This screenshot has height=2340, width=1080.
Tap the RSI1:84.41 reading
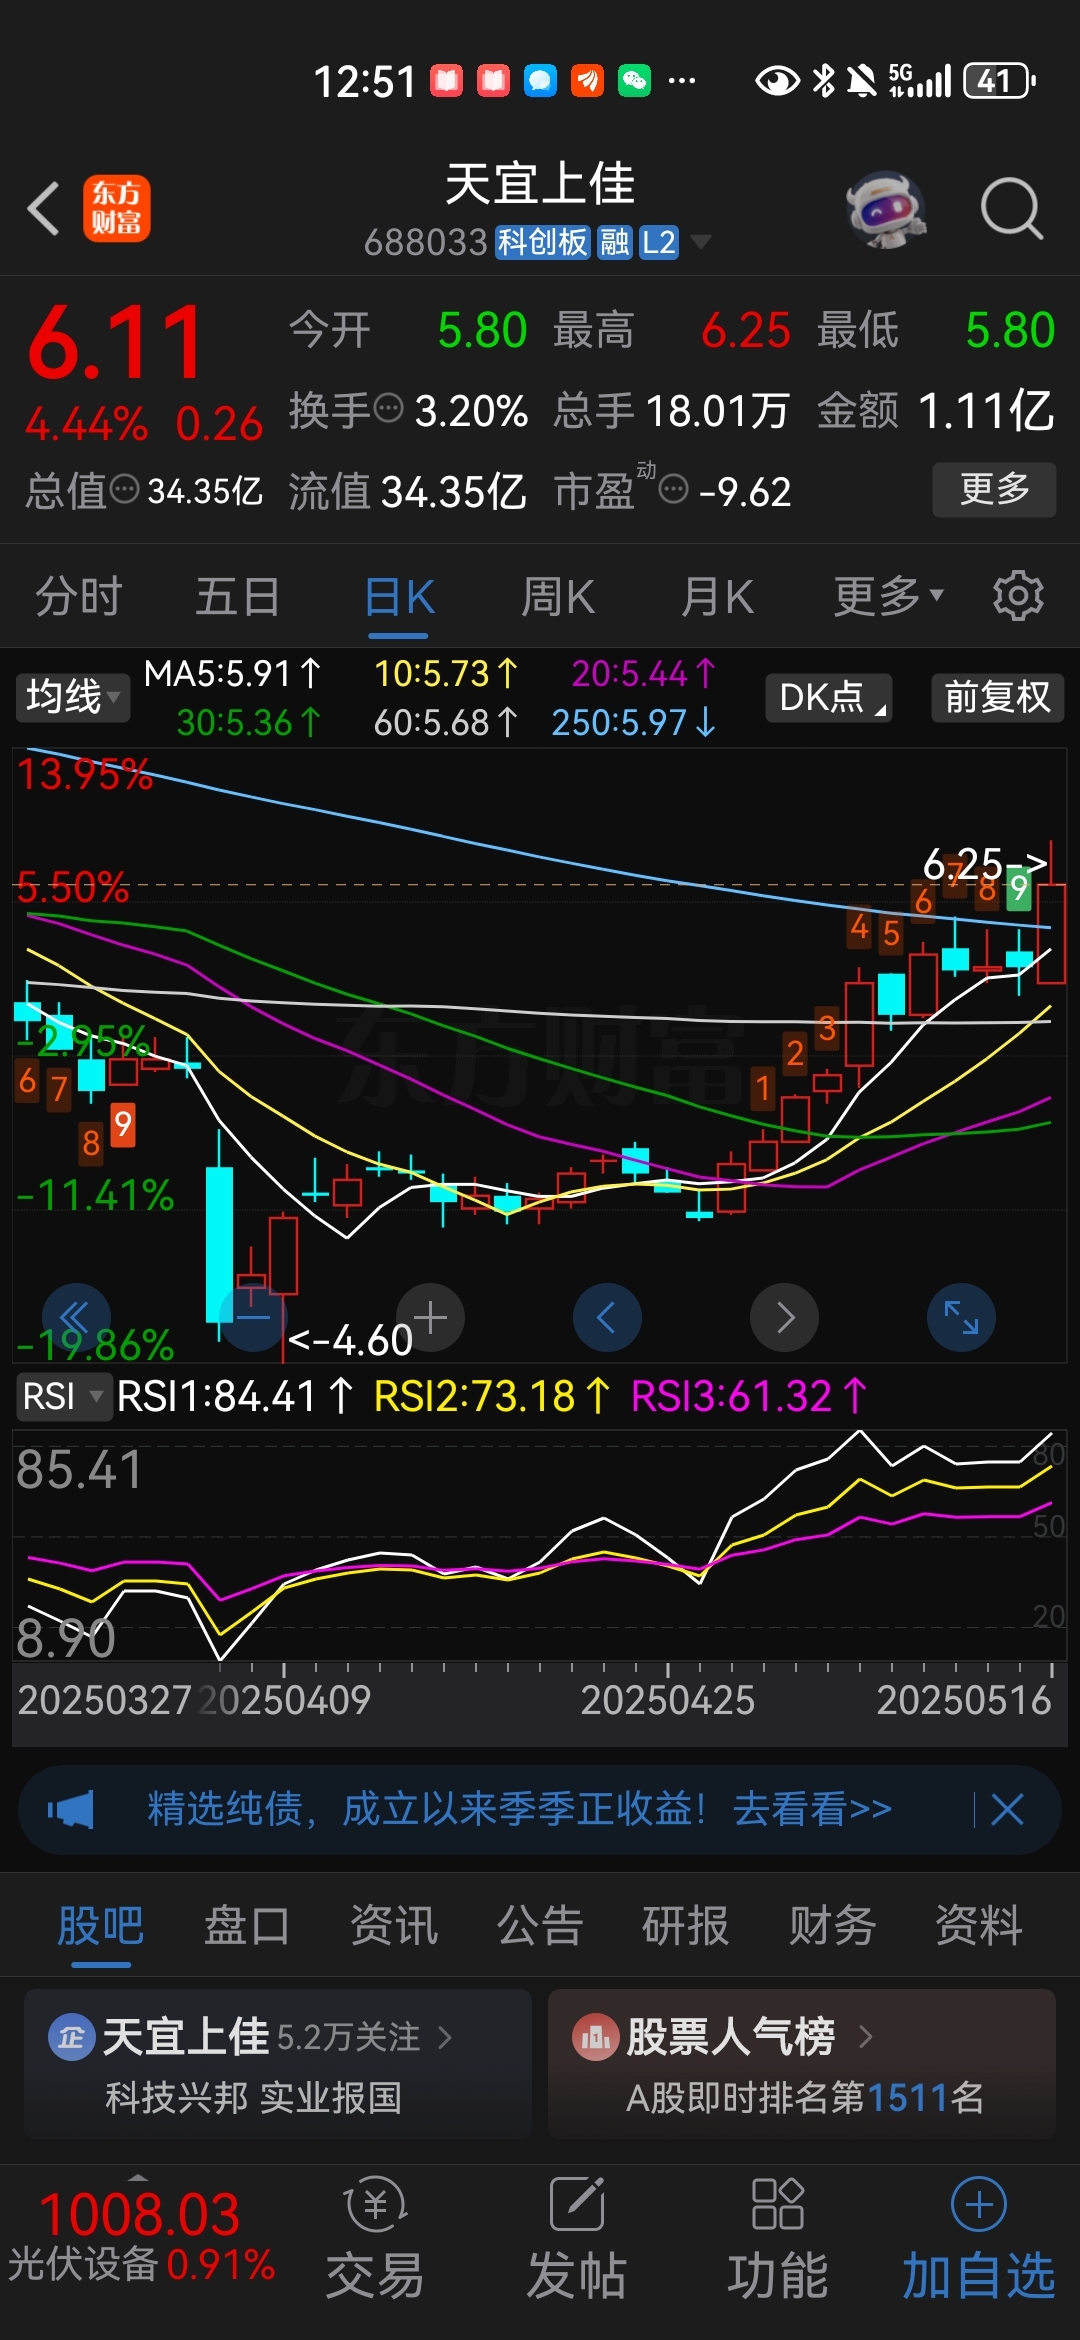pyautogui.click(x=235, y=1396)
